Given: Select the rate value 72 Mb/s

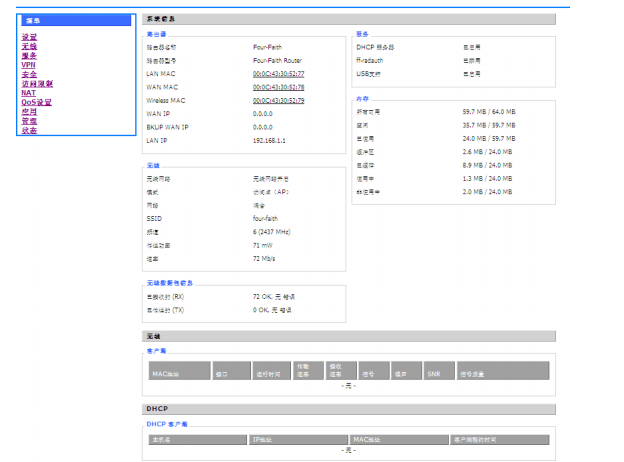Looking at the screenshot, I should pos(264,259).
